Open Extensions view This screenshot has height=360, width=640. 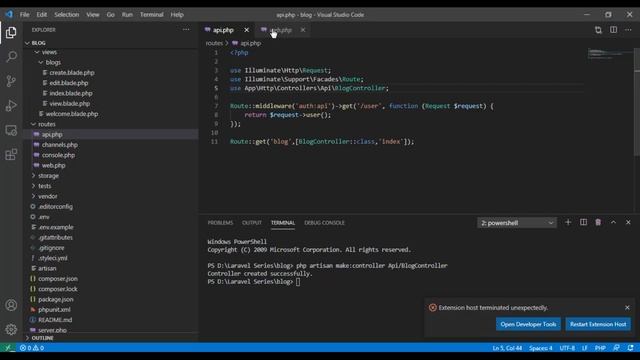coord(11,154)
